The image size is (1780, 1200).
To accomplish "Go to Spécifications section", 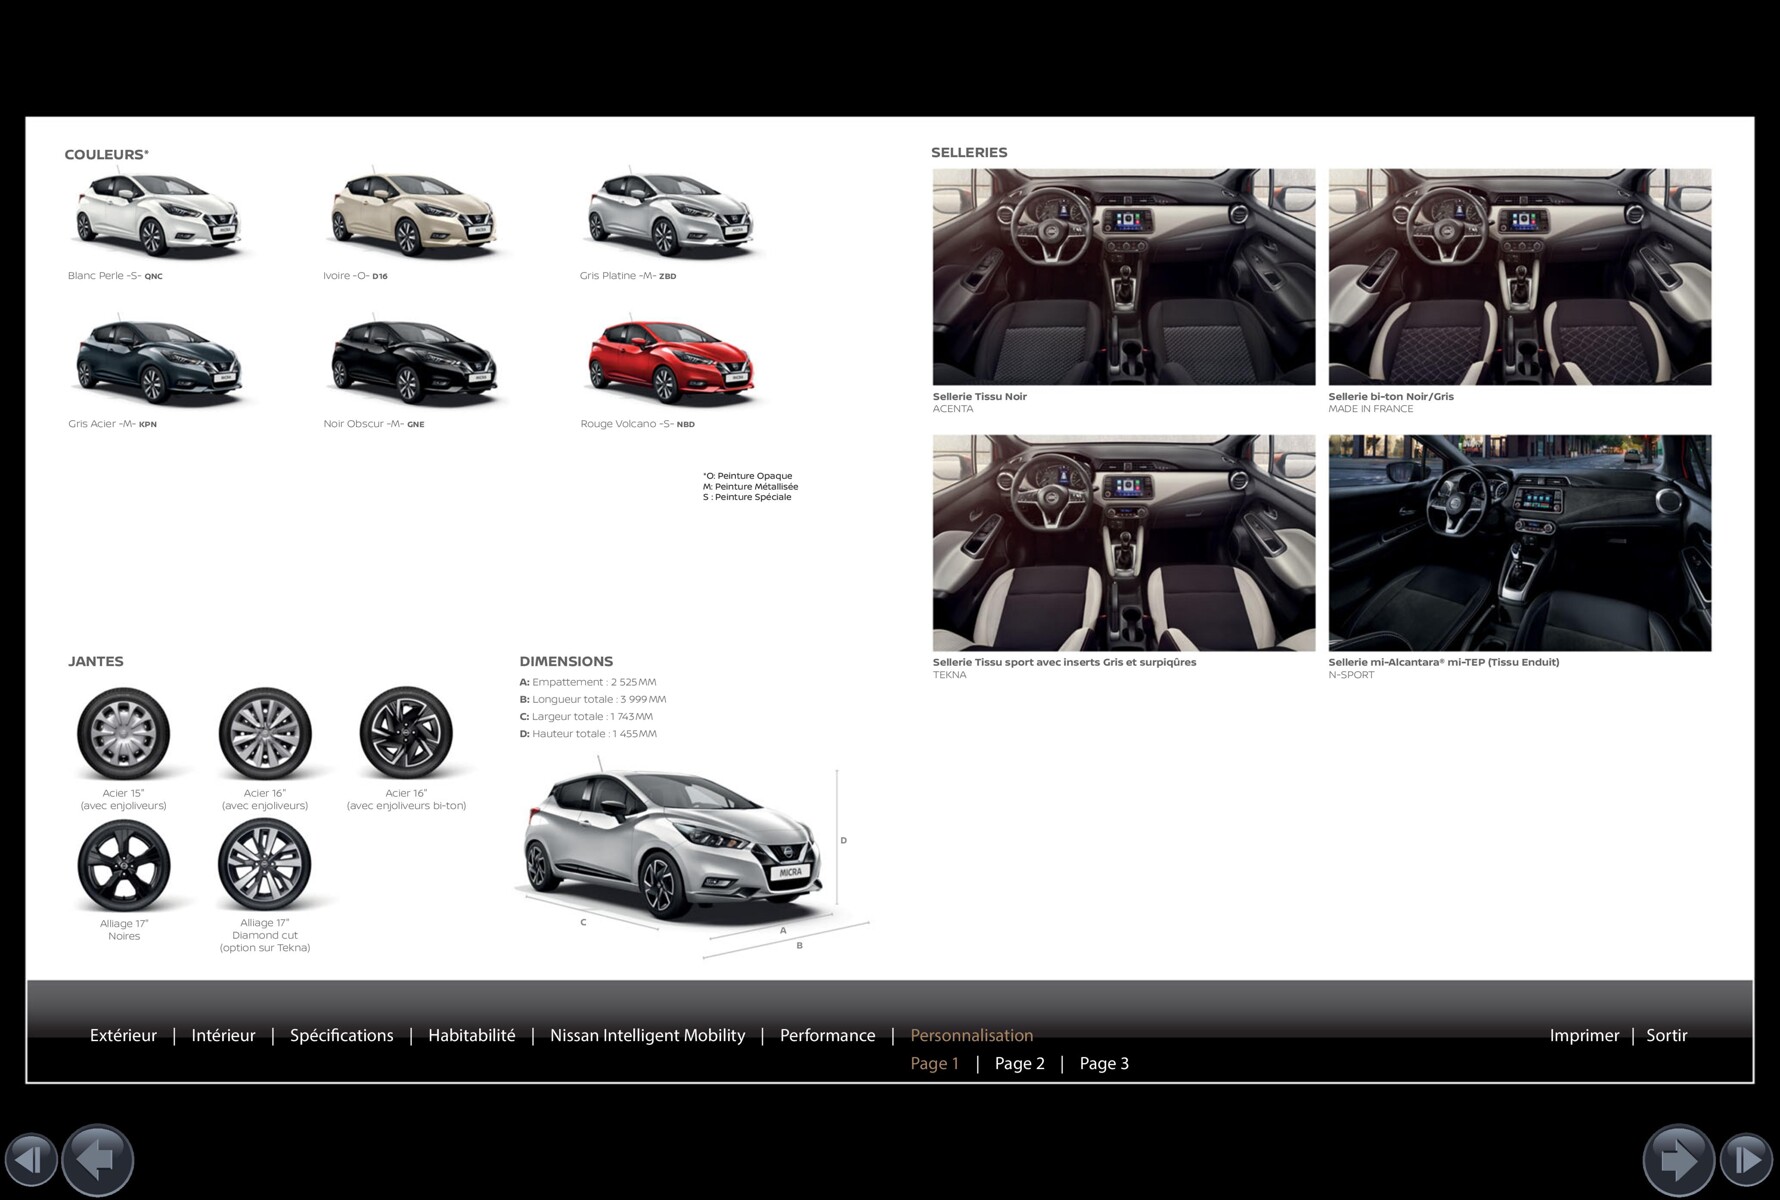I will (341, 1036).
